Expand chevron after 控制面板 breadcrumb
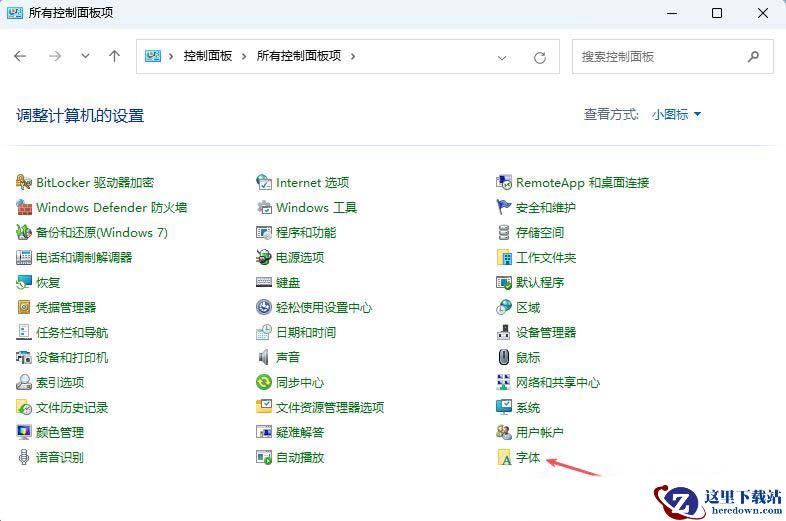Screen dimensions: 786x521 pos(244,56)
